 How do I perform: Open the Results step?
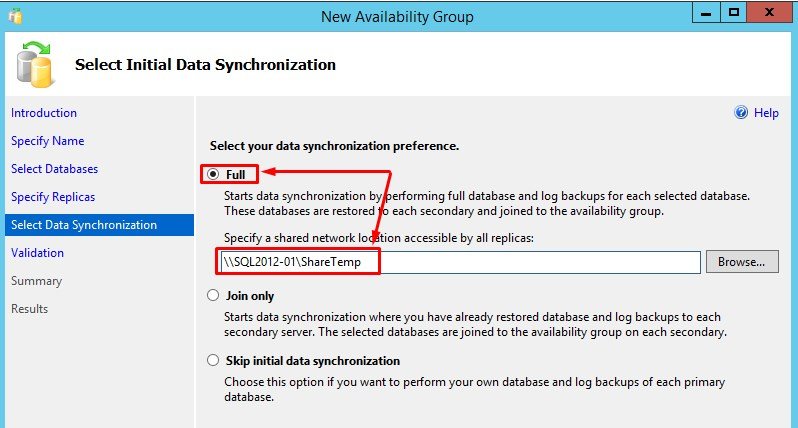(30, 309)
